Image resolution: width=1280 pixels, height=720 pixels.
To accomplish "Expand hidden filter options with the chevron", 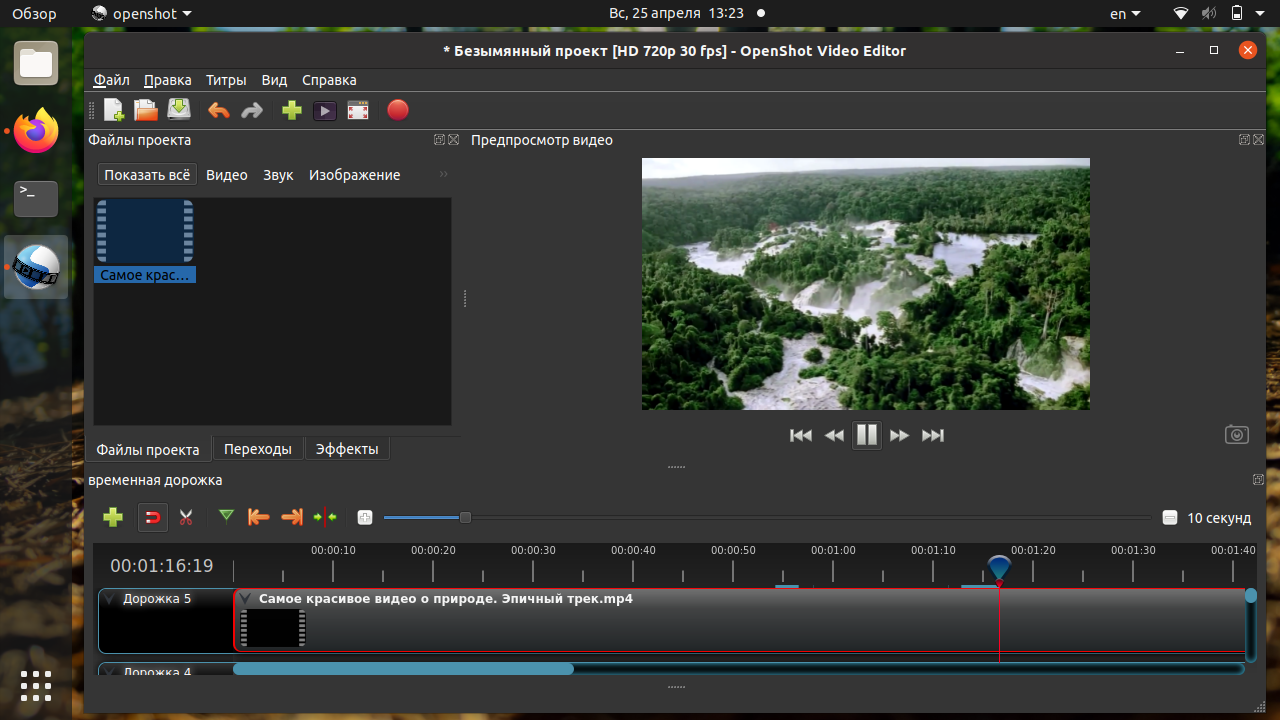I will 444,174.
